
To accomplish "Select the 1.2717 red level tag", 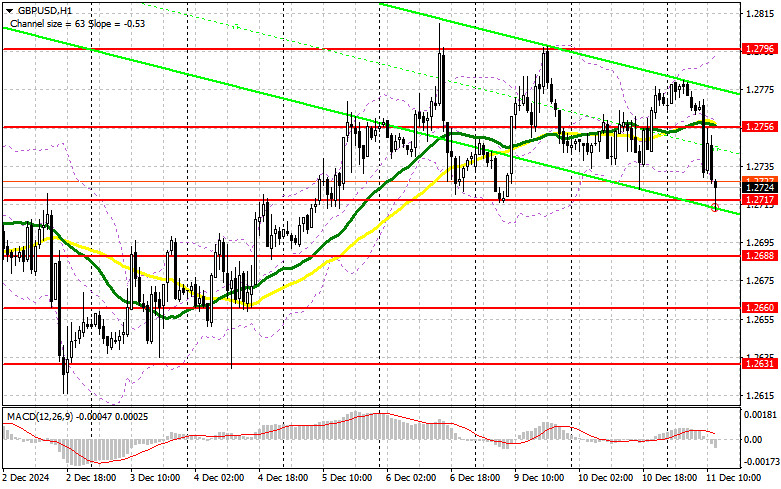I will click(x=760, y=200).
